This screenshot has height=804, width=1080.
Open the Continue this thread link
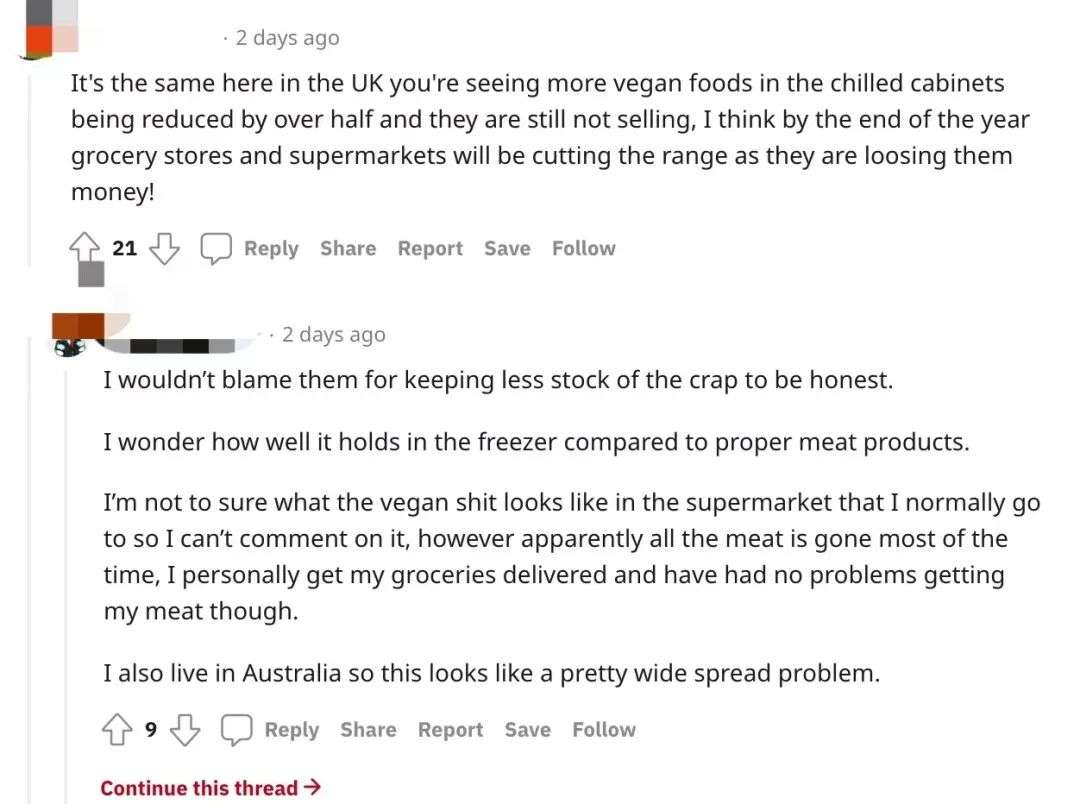[210, 788]
